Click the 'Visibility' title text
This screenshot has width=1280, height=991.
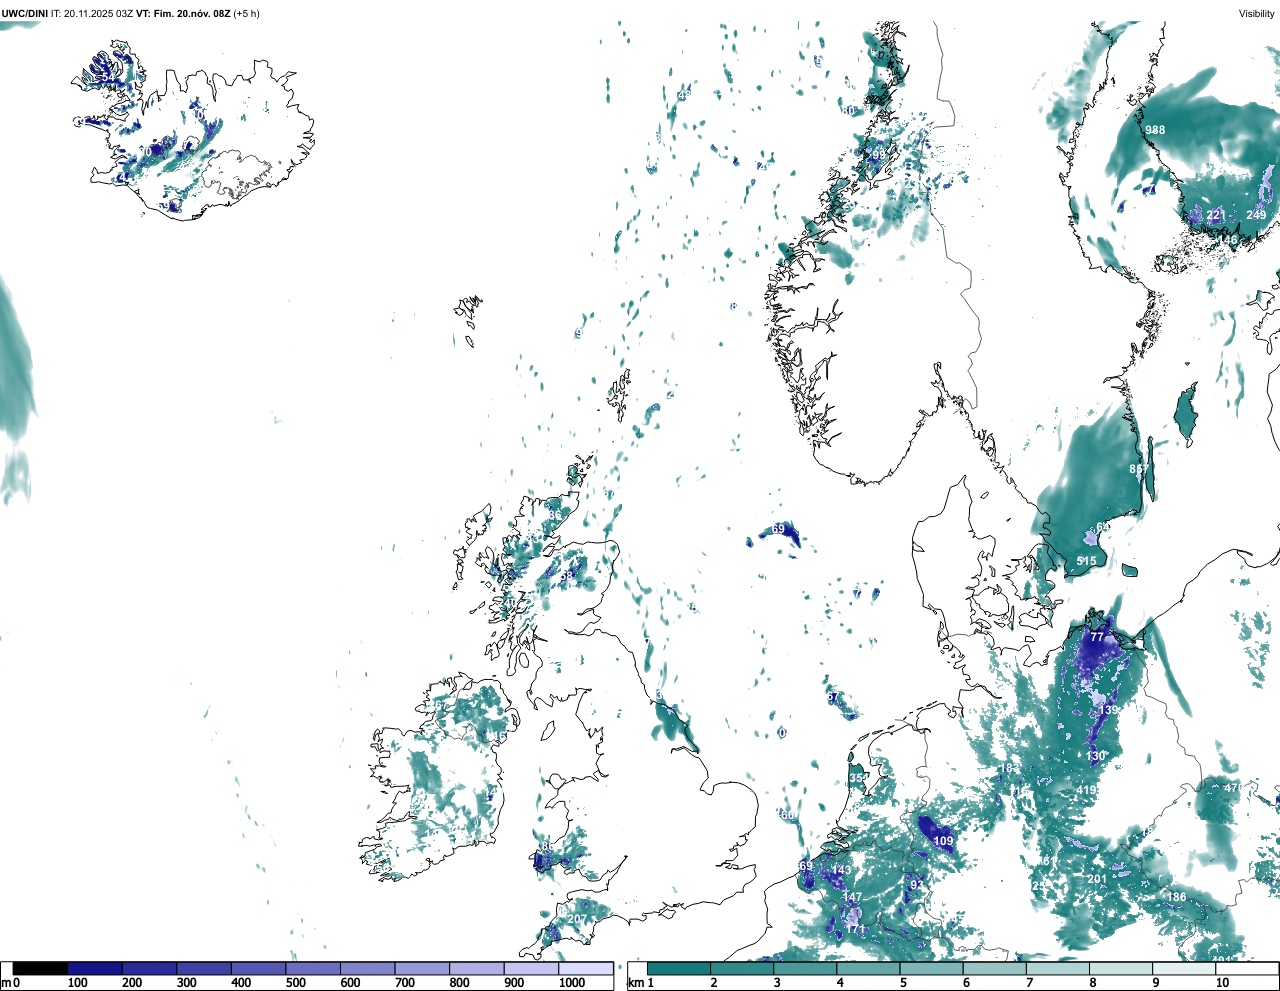(x=1256, y=13)
